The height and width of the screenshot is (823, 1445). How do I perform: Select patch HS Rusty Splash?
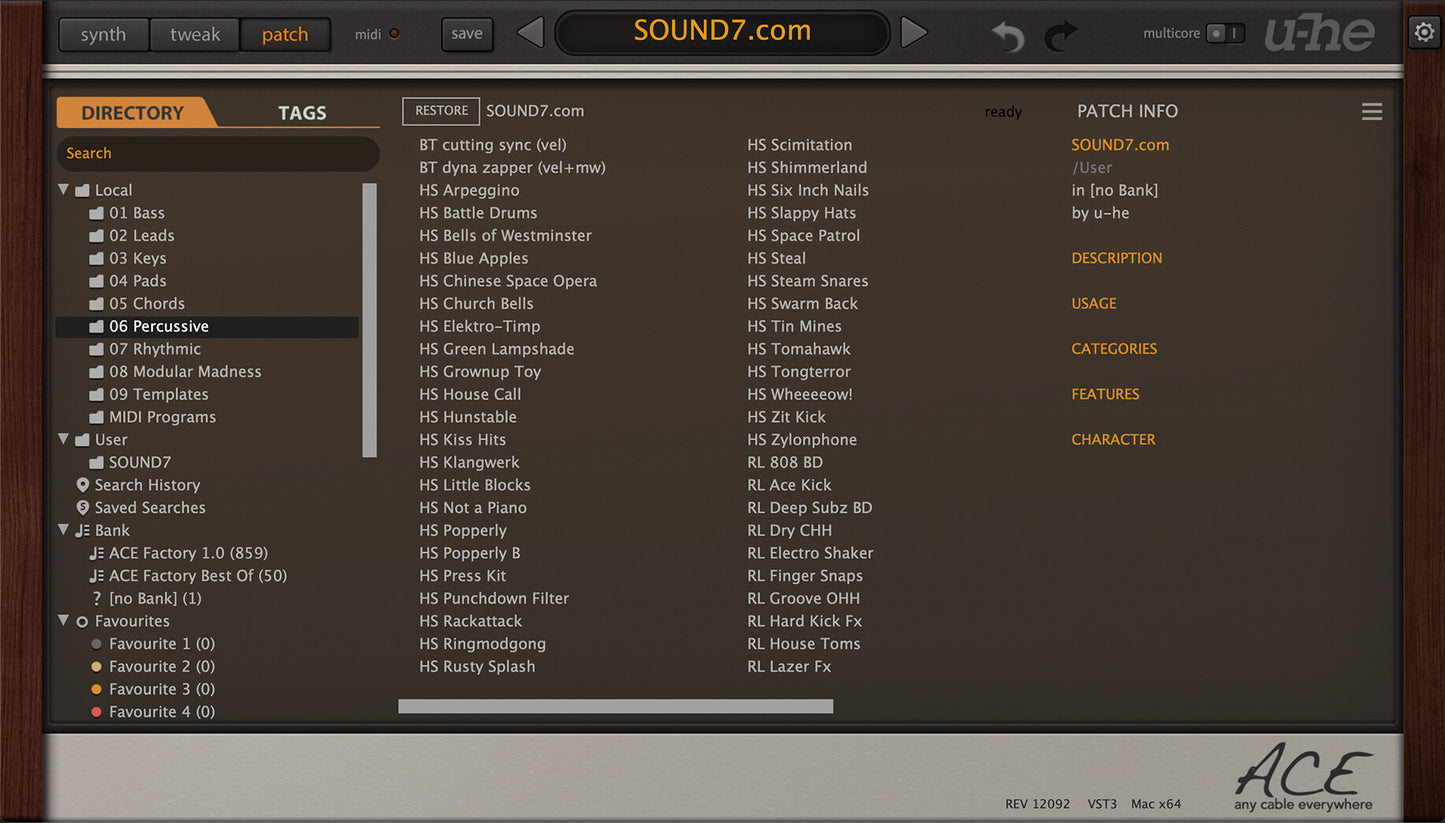pos(477,667)
